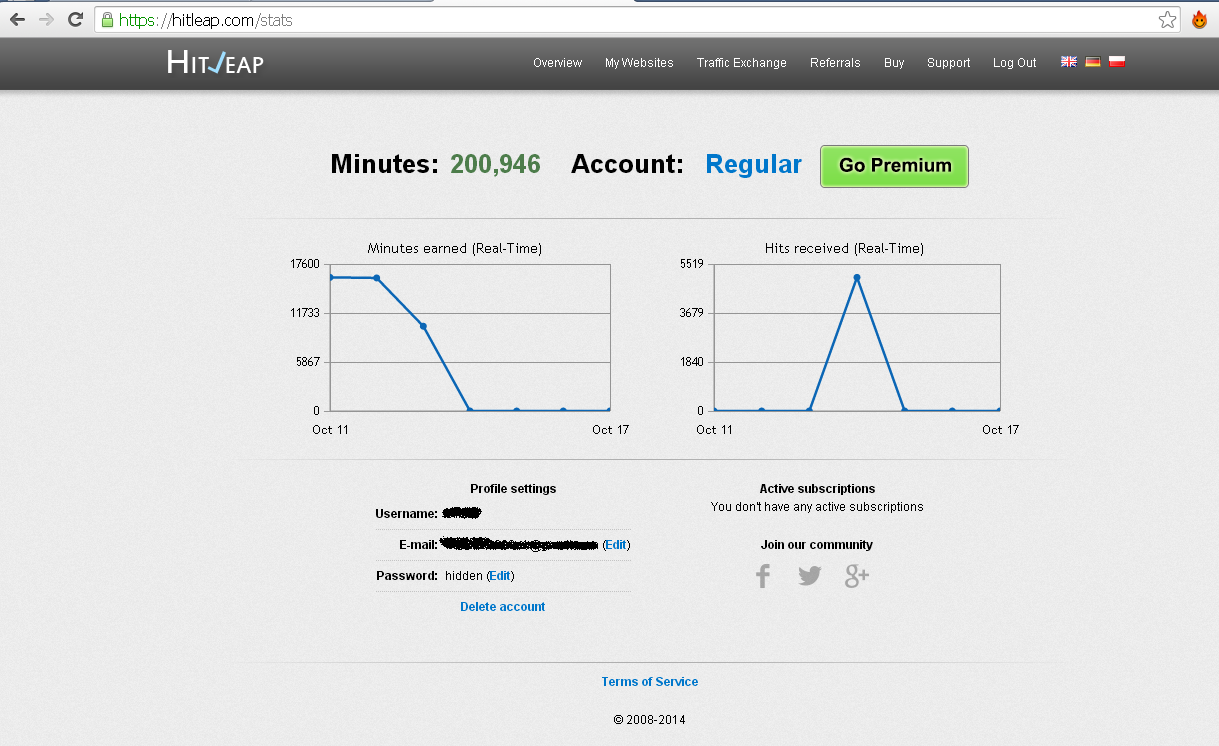Image resolution: width=1219 pixels, height=746 pixels.
Task: Click the Hits received (Real-Time) chart title
Action: [x=844, y=248]
